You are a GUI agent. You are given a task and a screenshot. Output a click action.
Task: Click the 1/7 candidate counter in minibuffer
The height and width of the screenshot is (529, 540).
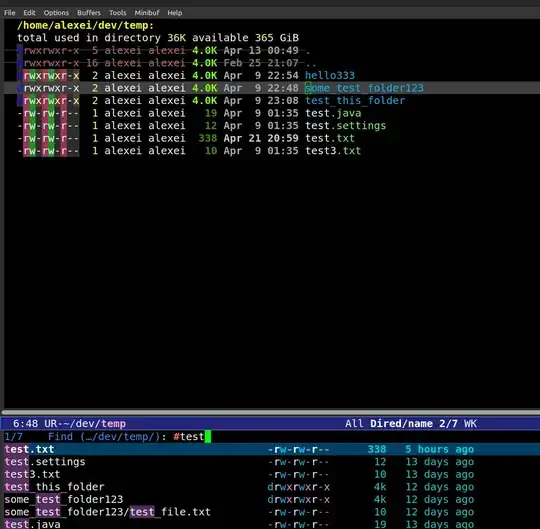[13, 437]
